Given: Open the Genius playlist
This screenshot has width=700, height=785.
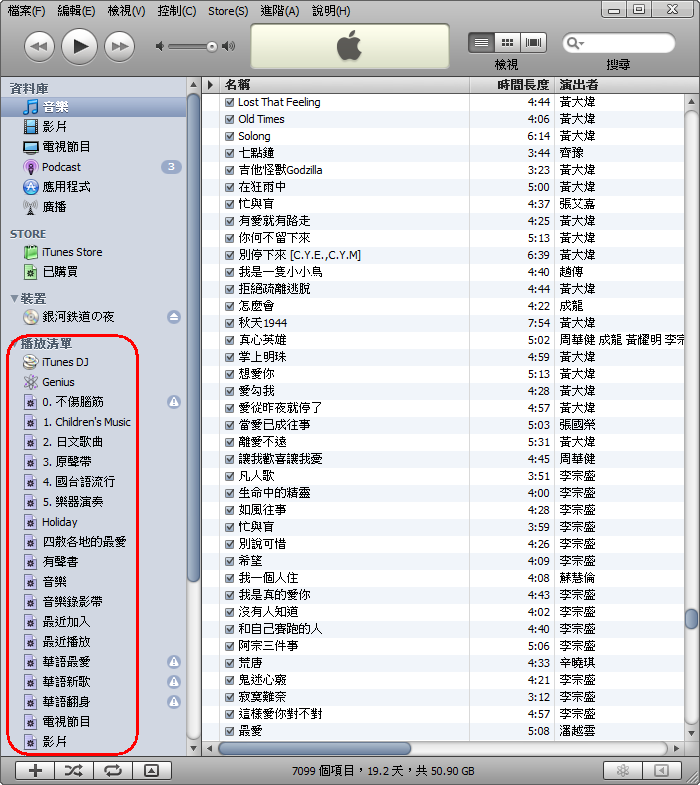Looking at the screenshot, I should click(x=93, y=382).
